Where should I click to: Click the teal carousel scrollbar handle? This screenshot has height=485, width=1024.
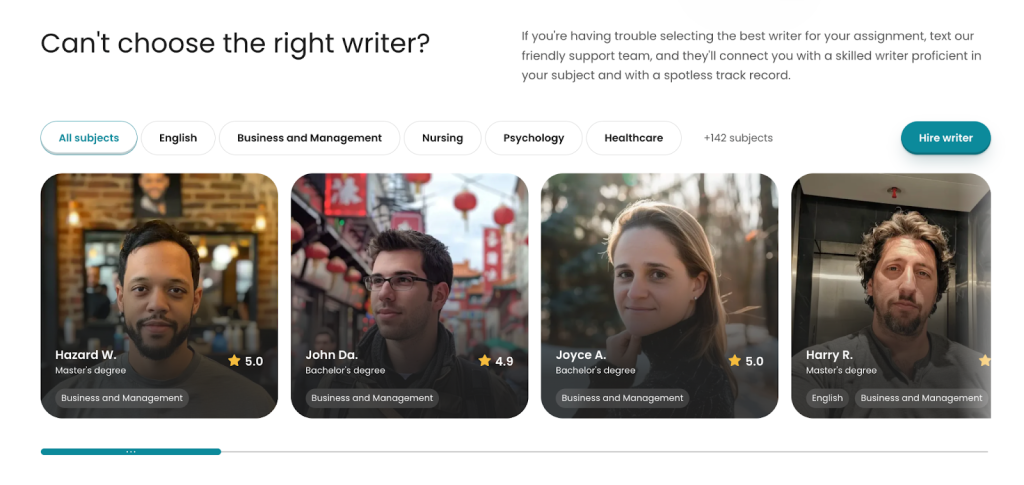point(131,451)
